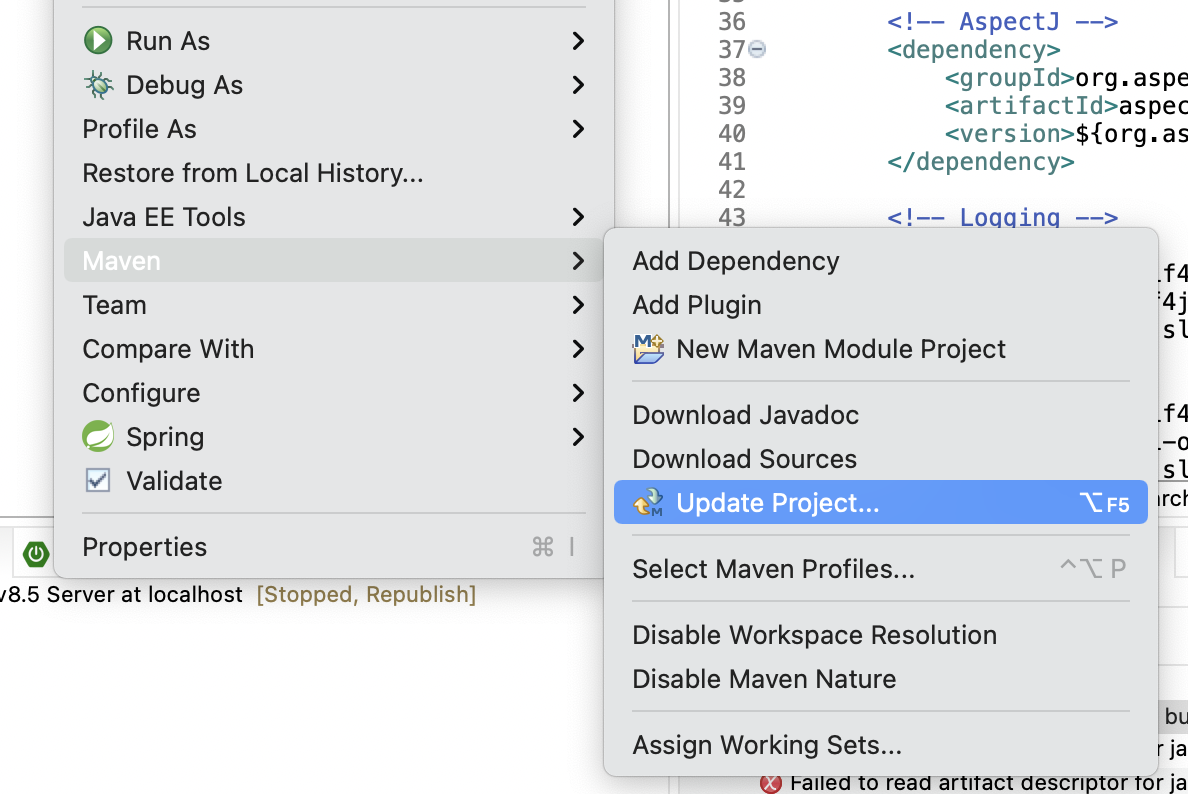1188x794 pixels.
Task: Choose Assign Working Sets...
Action: tap(880, 746)
